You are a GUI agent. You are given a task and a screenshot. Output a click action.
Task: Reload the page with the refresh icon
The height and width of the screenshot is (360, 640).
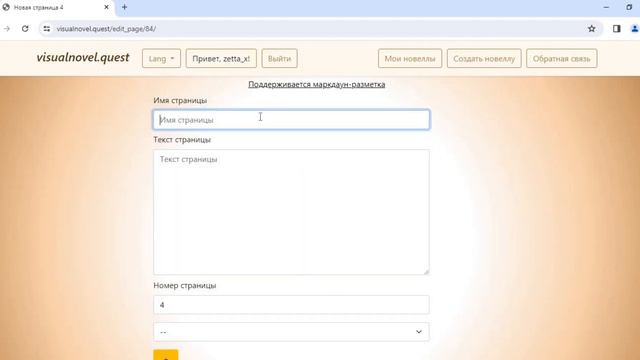tap(25, 29)
